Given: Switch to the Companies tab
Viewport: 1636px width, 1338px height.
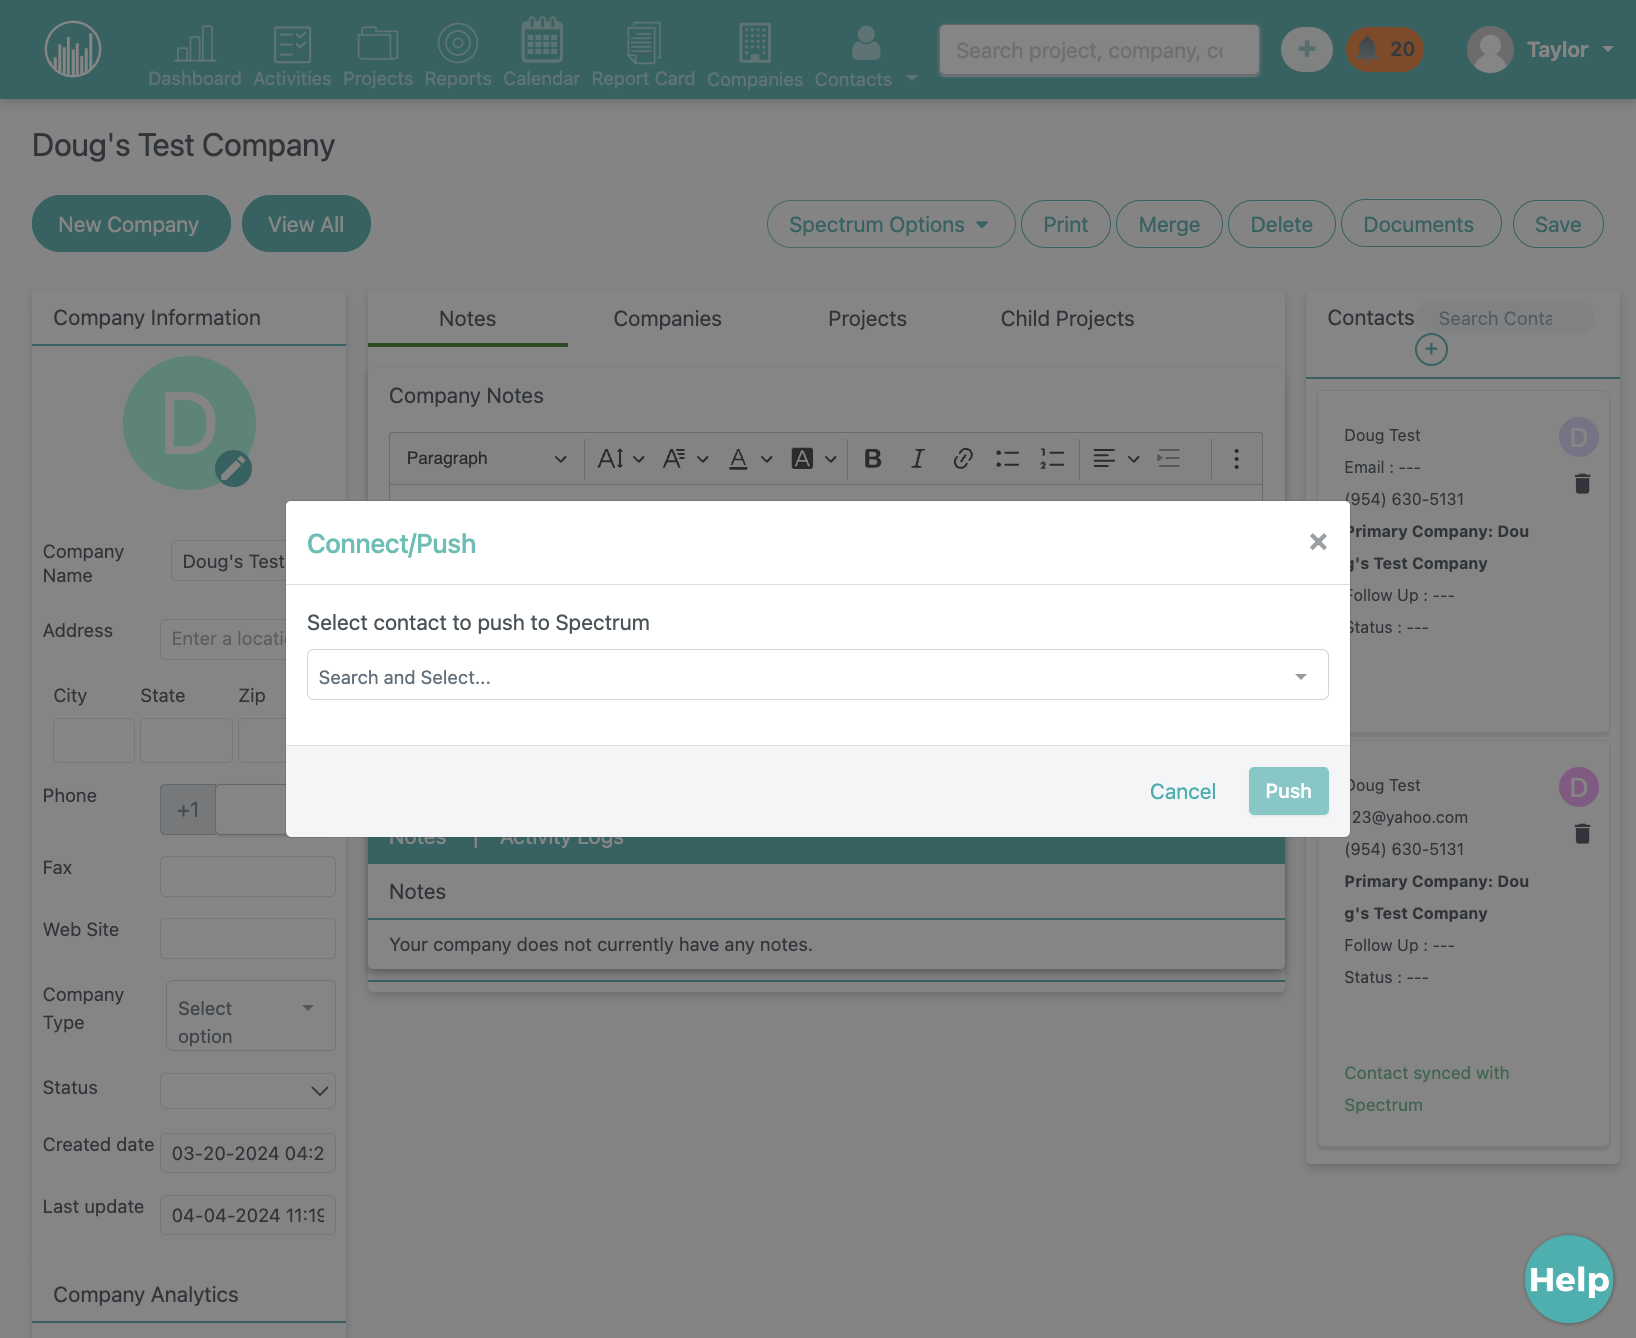Looking at the screenshot, I should 667,319.
